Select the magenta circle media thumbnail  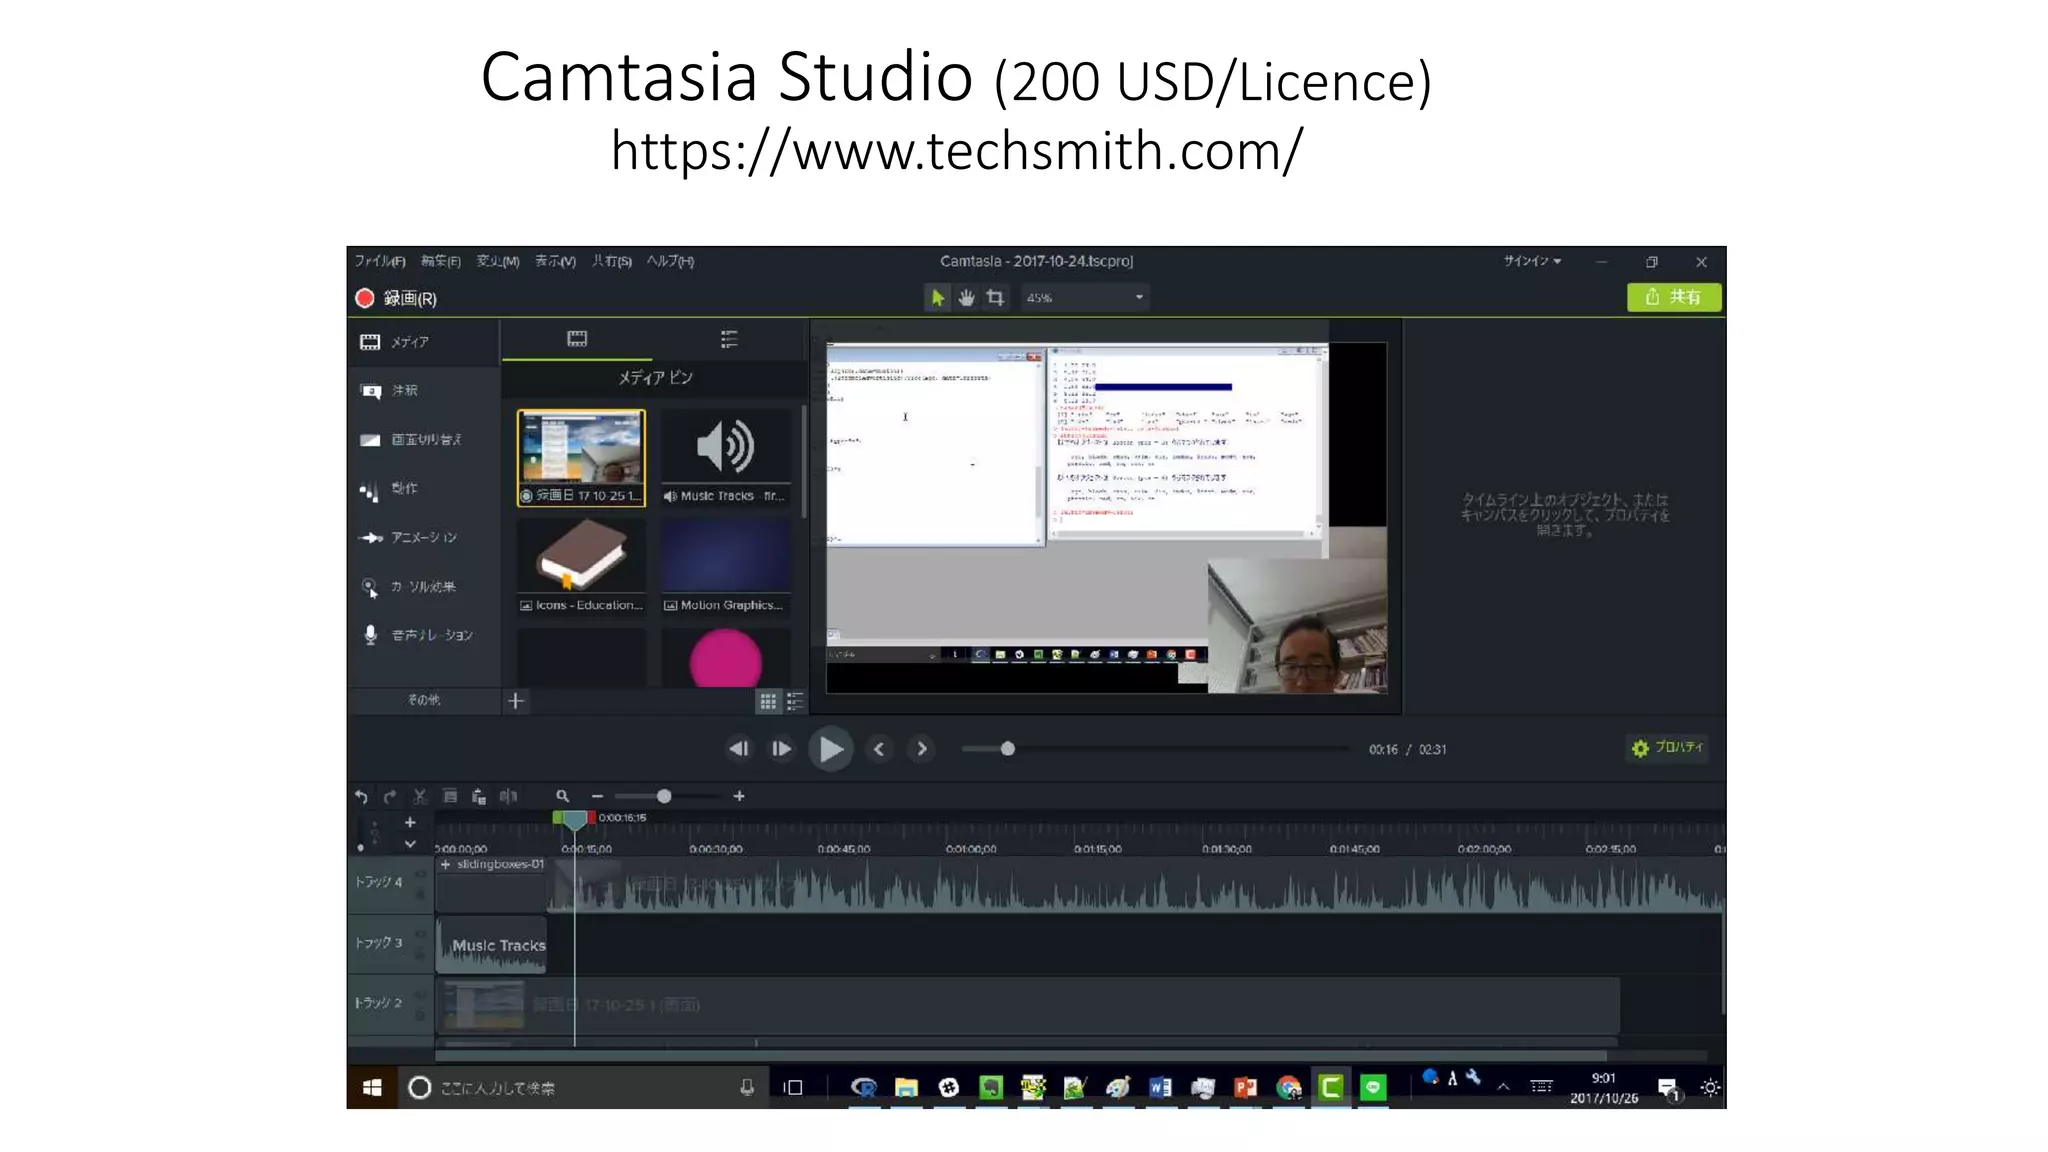tap(726, 657)
